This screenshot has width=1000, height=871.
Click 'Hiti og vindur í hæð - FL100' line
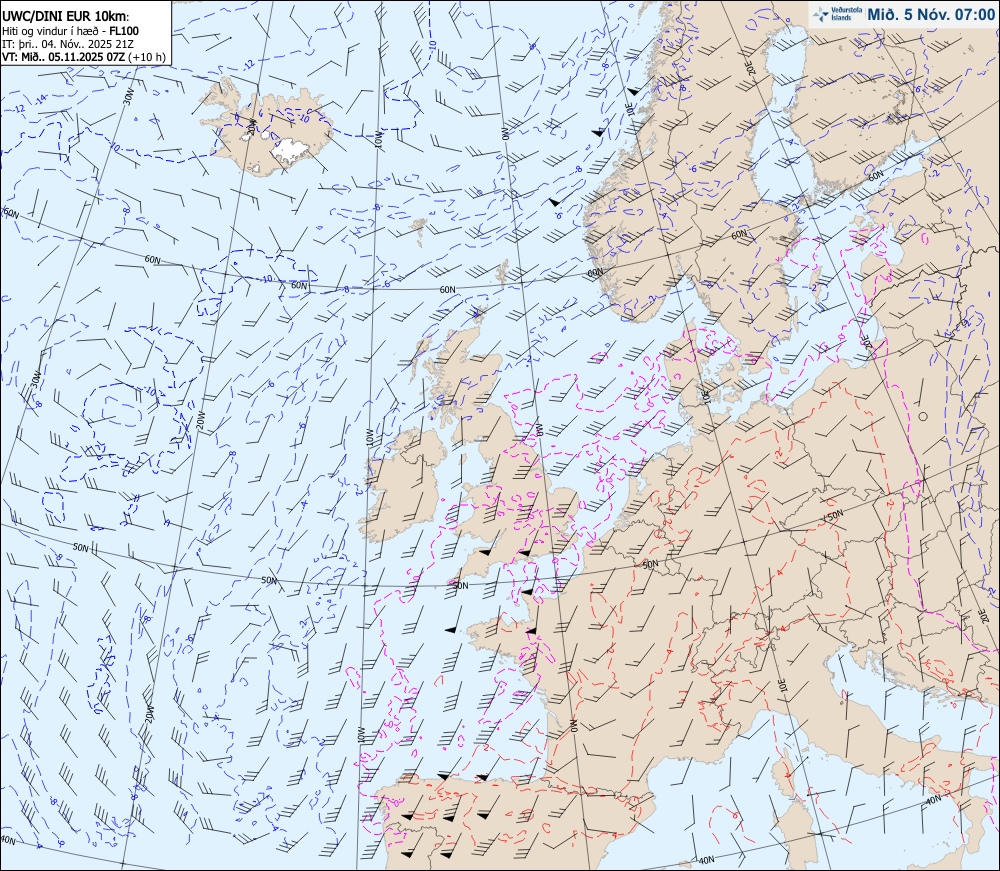71,31
